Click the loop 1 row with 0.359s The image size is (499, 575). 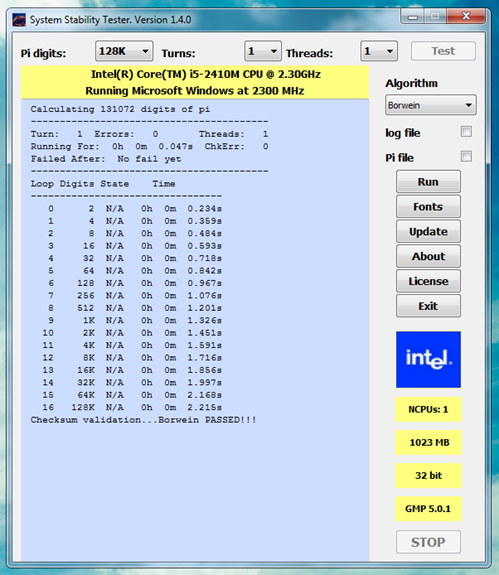[x=135, y=221]
